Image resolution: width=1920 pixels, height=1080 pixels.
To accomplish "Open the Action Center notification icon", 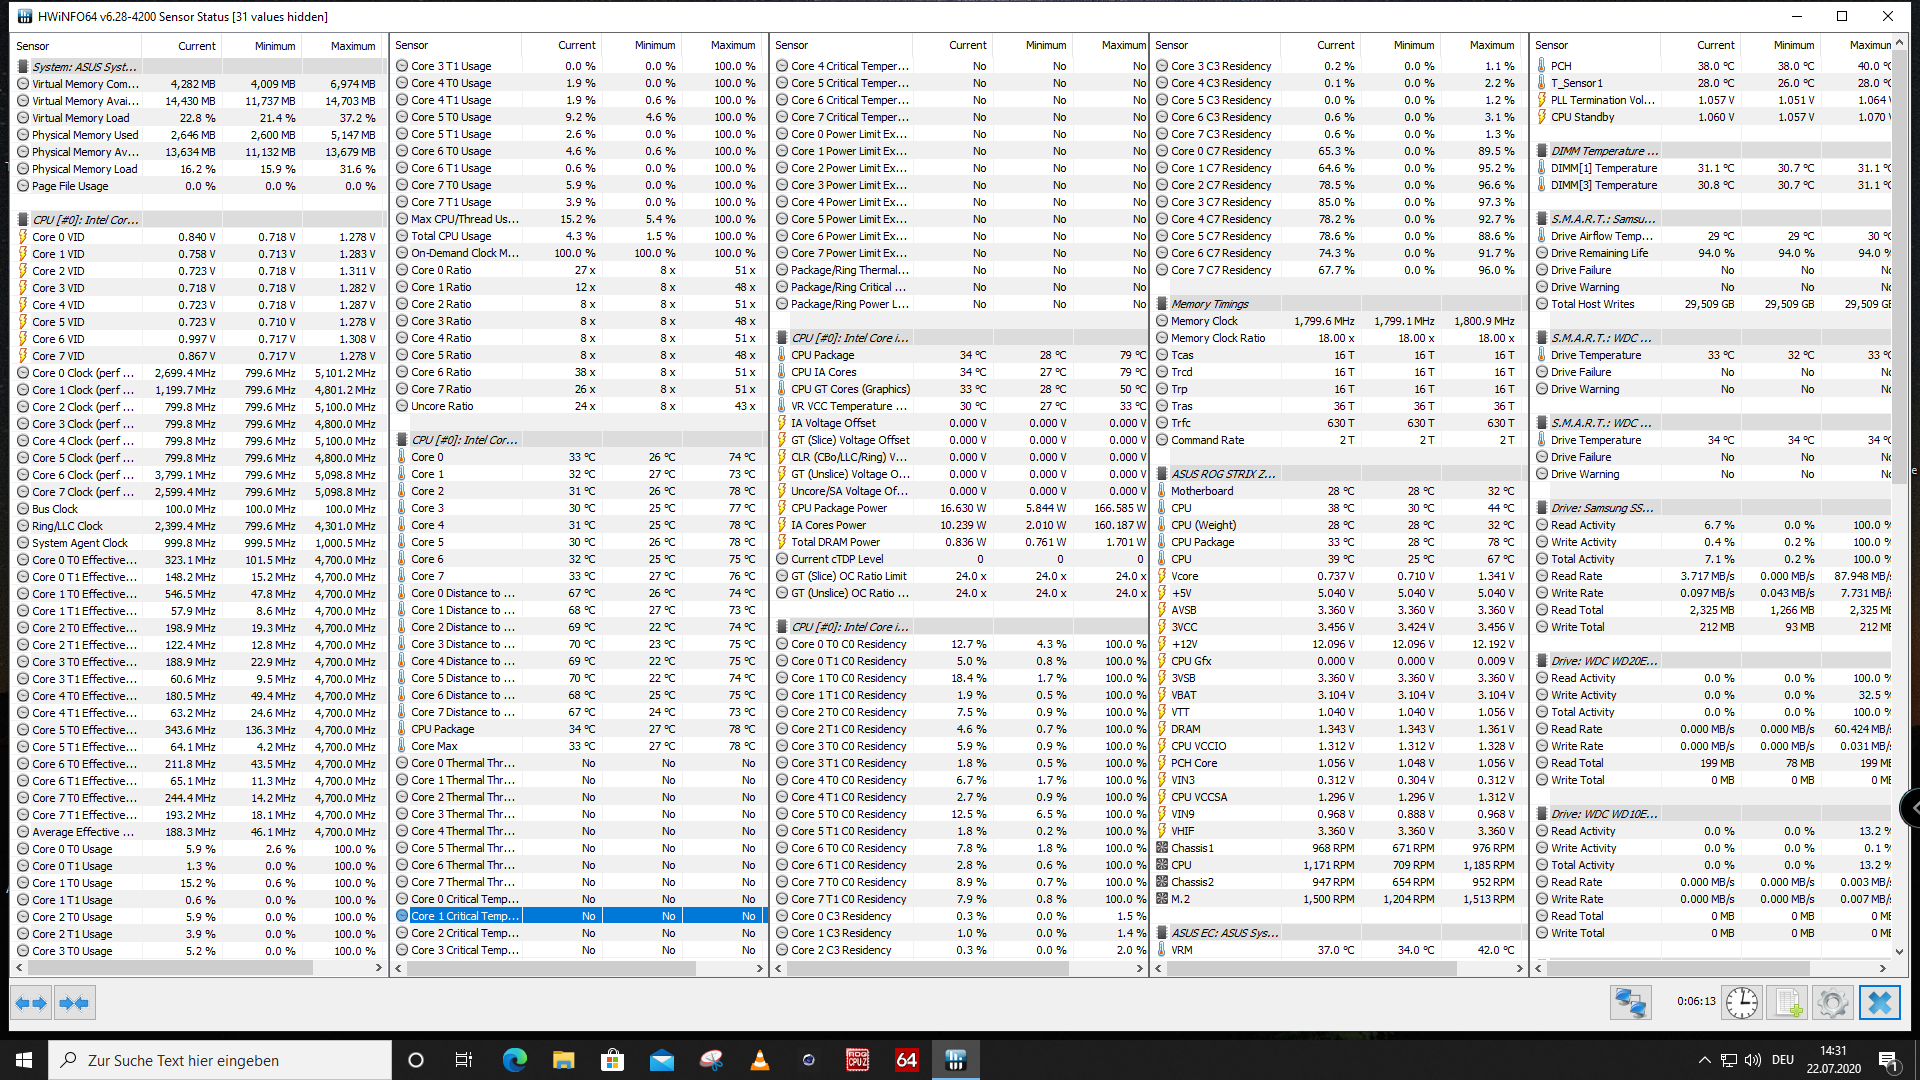I will click(x=1888, y=1060).
